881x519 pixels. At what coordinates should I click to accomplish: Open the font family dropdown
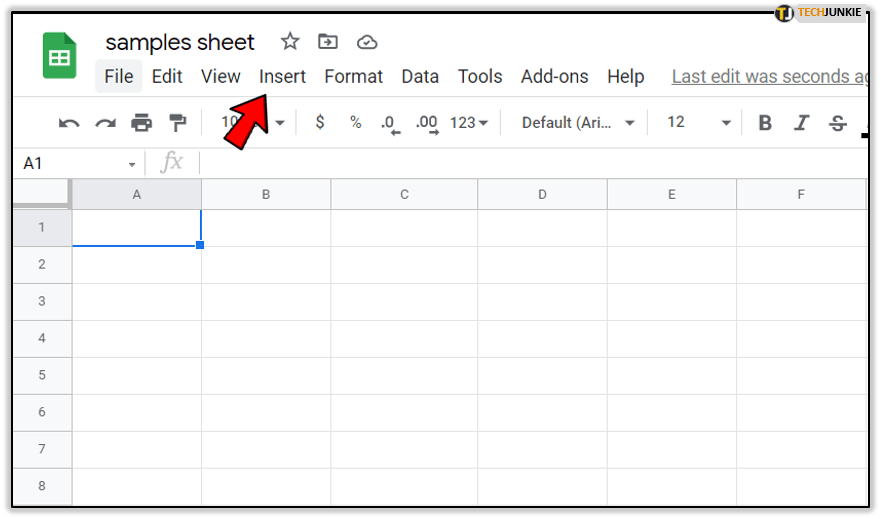[578, 122]
